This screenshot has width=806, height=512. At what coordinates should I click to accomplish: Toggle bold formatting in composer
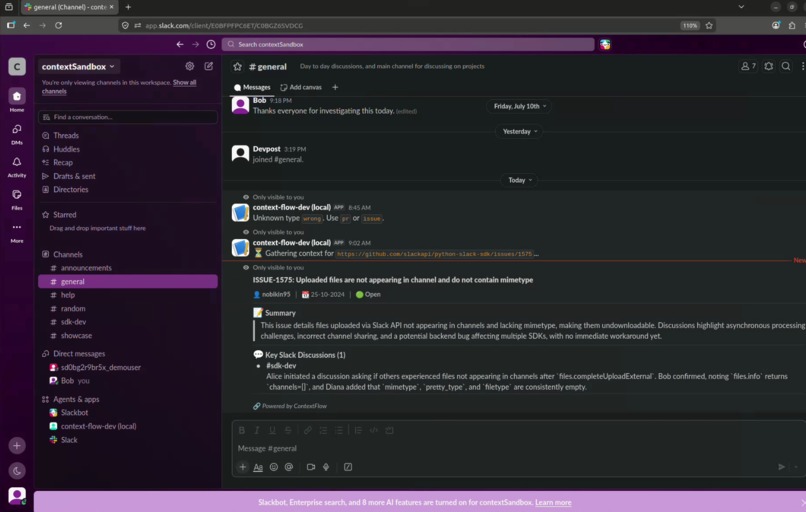click(242, 430)
